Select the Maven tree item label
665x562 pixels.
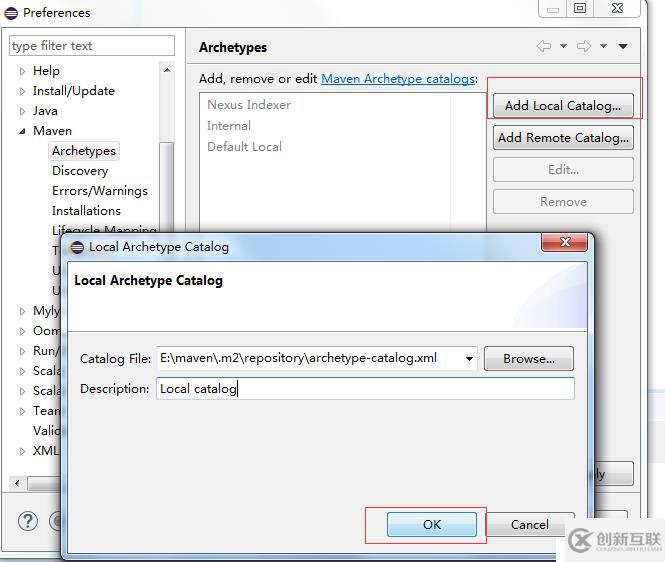(x=52, y=131)
